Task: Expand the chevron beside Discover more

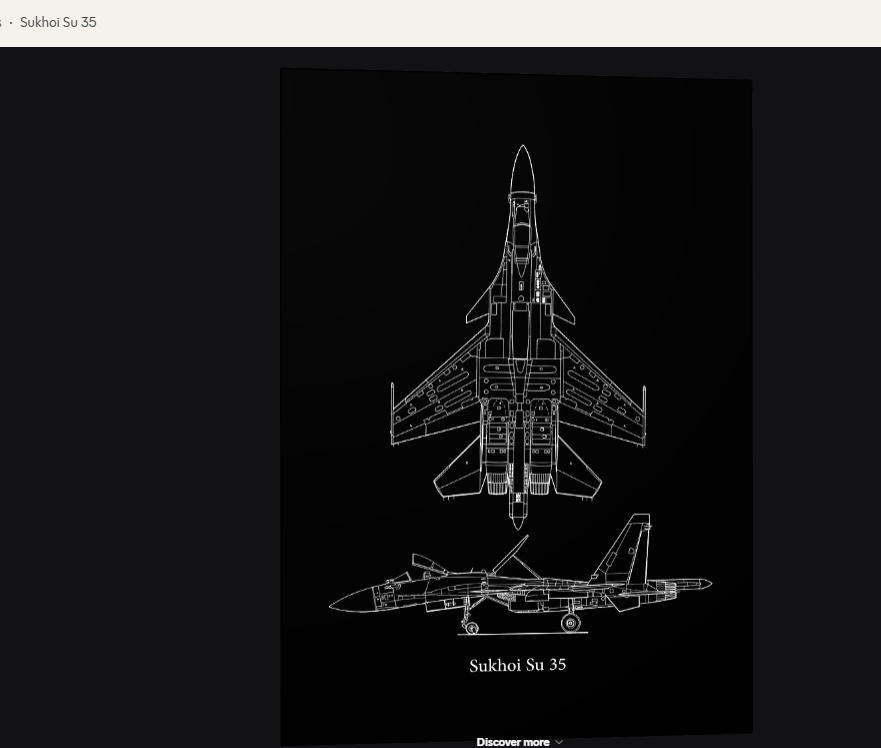Action: coord(558,742)
